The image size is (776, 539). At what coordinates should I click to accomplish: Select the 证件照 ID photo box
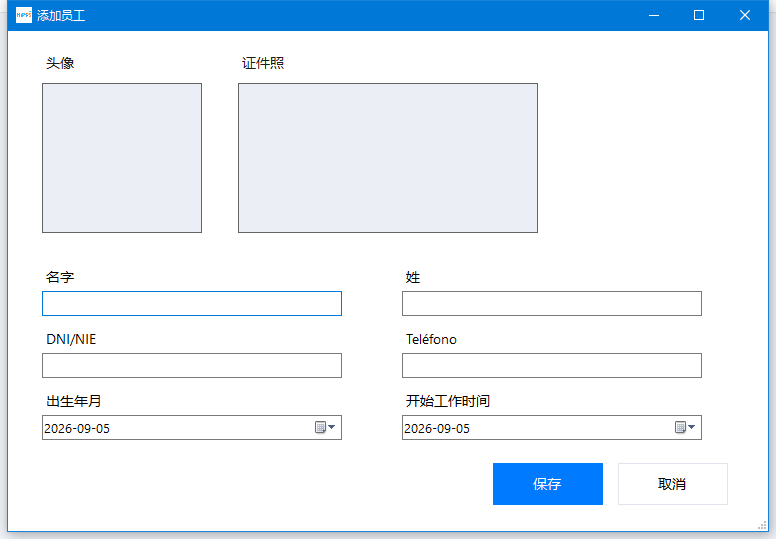(x=388, y=158)
